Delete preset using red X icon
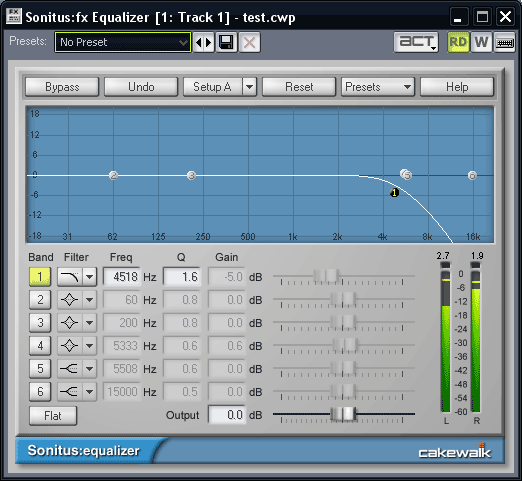 click(x=249, y=42)
